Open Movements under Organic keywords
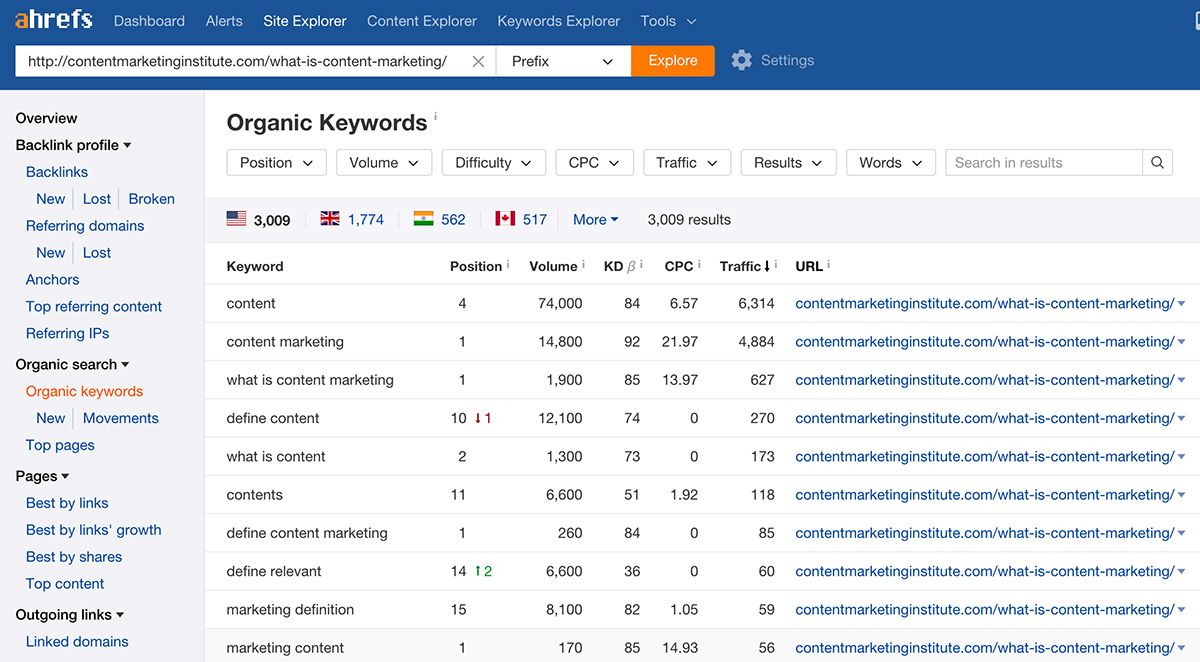Viewport: 1200px width, 662px height. 120,418
